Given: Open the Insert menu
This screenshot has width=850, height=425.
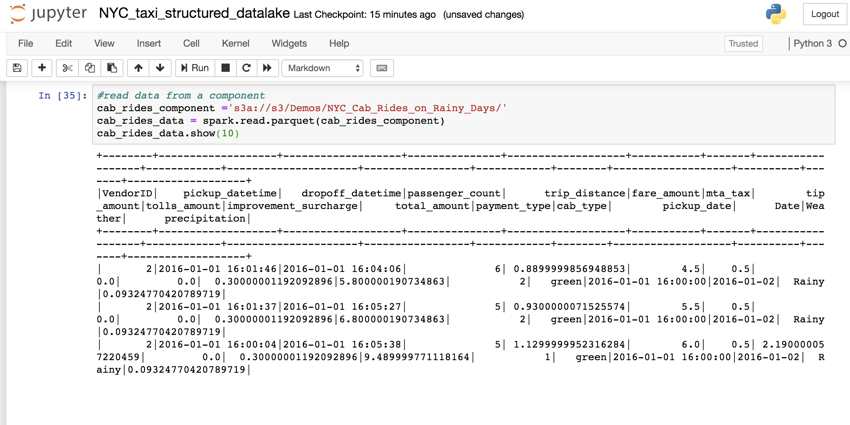Looking at the screenshot, I should 149,43.
